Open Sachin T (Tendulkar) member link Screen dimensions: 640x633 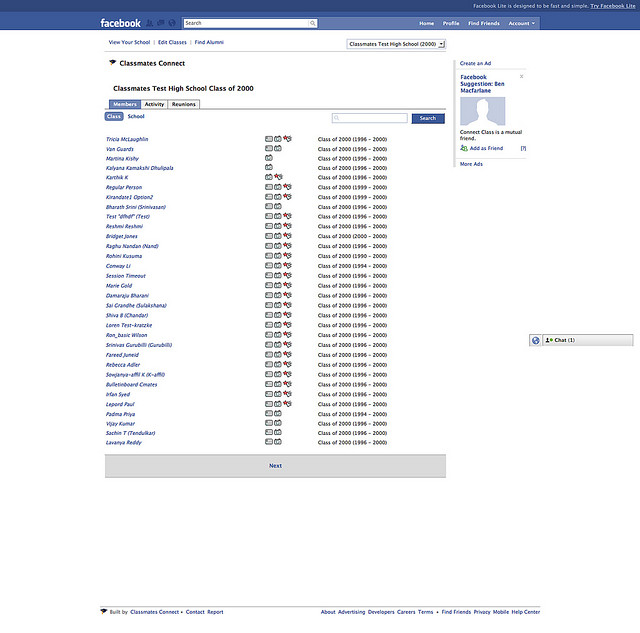(131, 433)
